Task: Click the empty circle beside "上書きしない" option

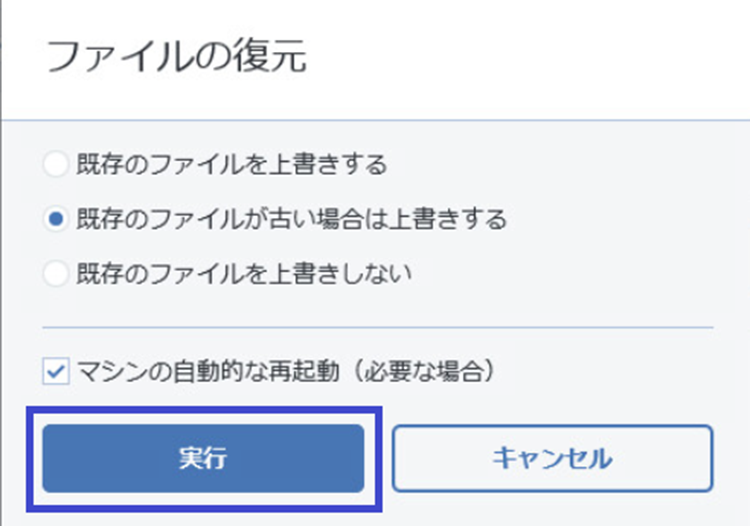Action: click(56, 272)
